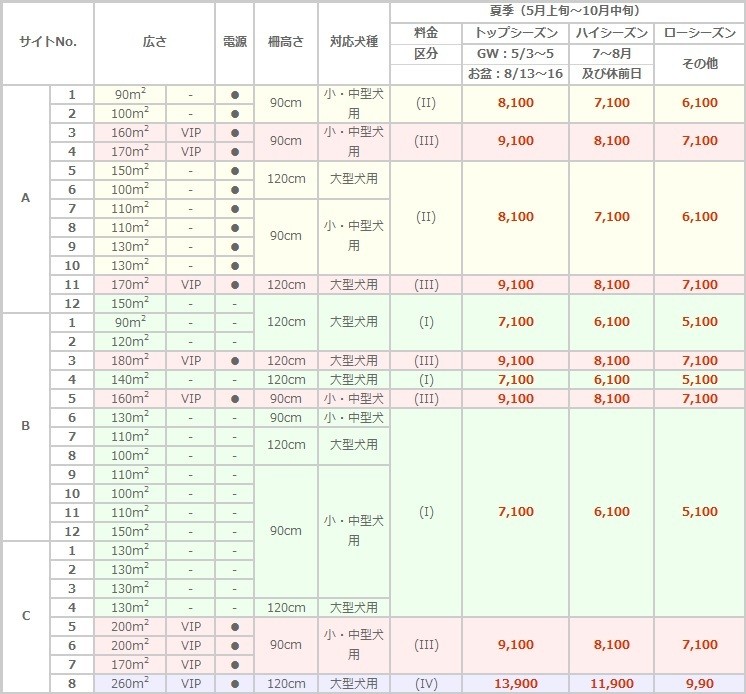Click the power dot for site B-3

point(235,361)
